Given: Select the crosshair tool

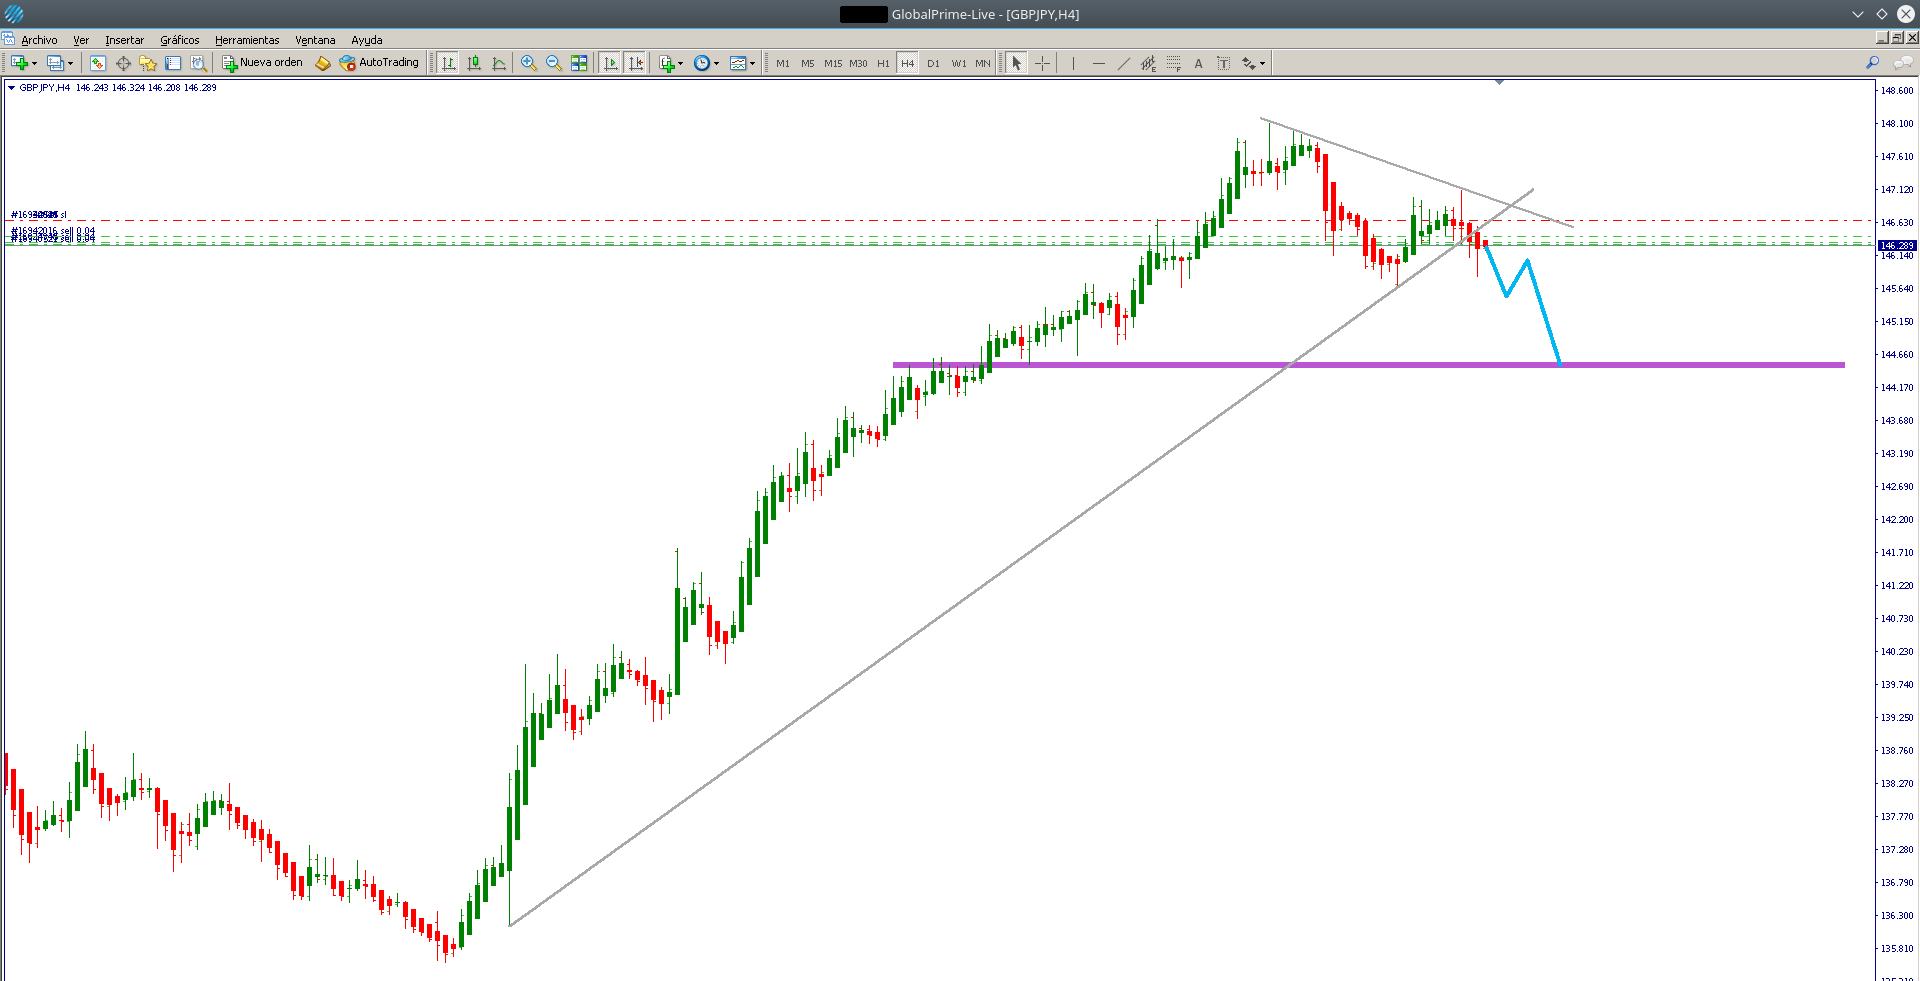Looking at the screenshot, I should 1042,63.
